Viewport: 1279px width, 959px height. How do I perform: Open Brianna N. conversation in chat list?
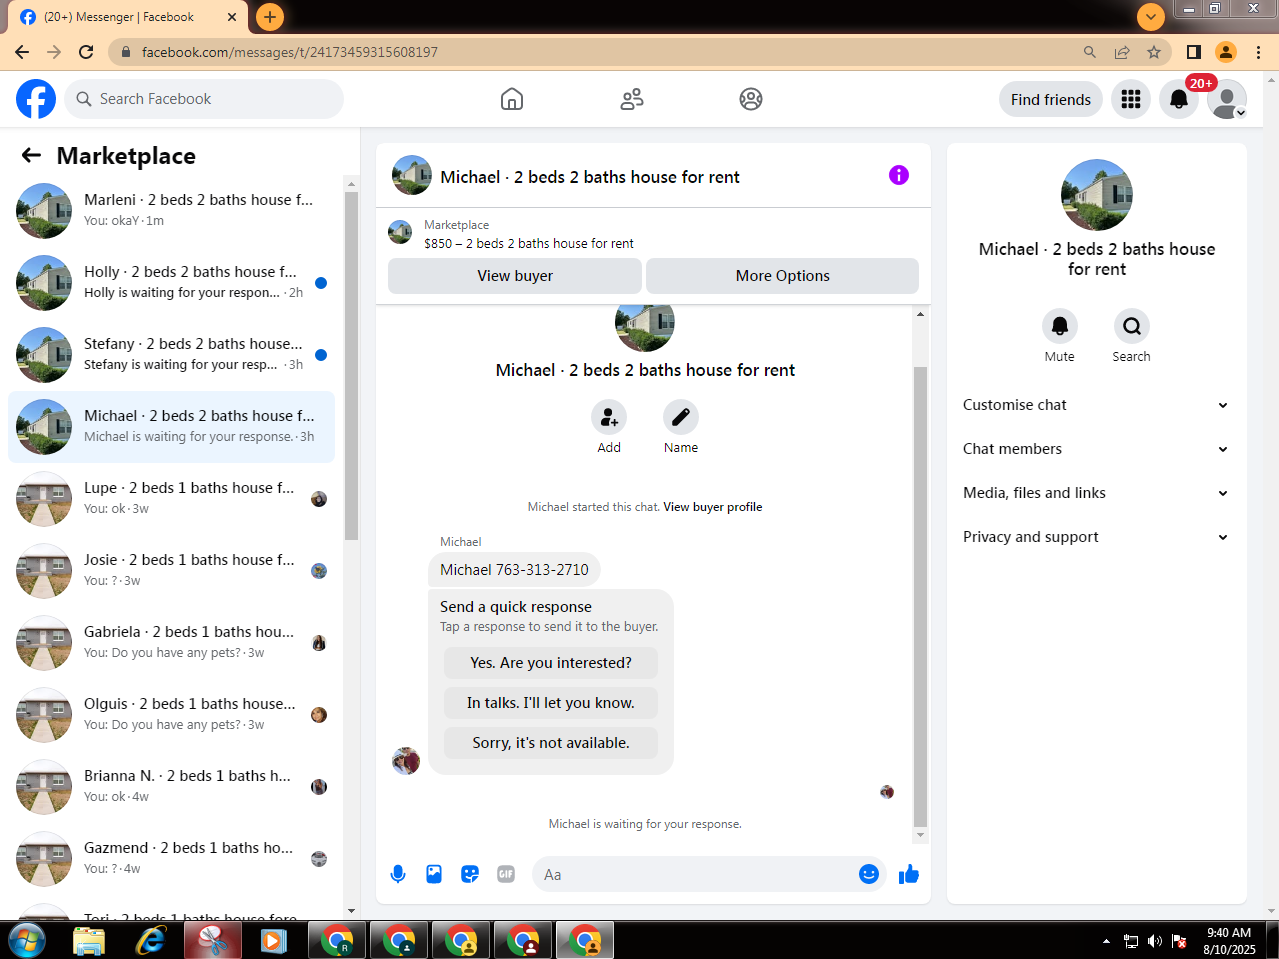[x=171, y=787]
